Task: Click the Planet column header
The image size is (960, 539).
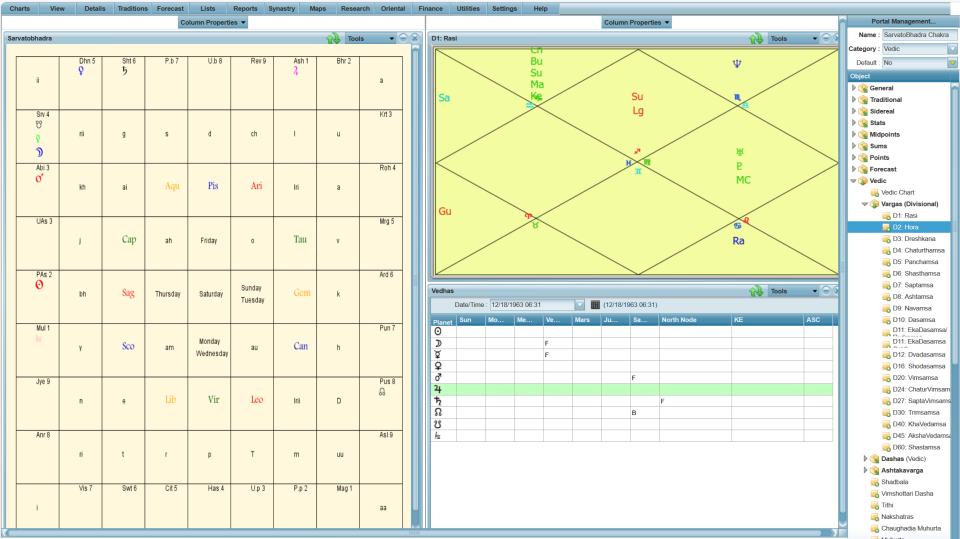Action: point(443,321)
